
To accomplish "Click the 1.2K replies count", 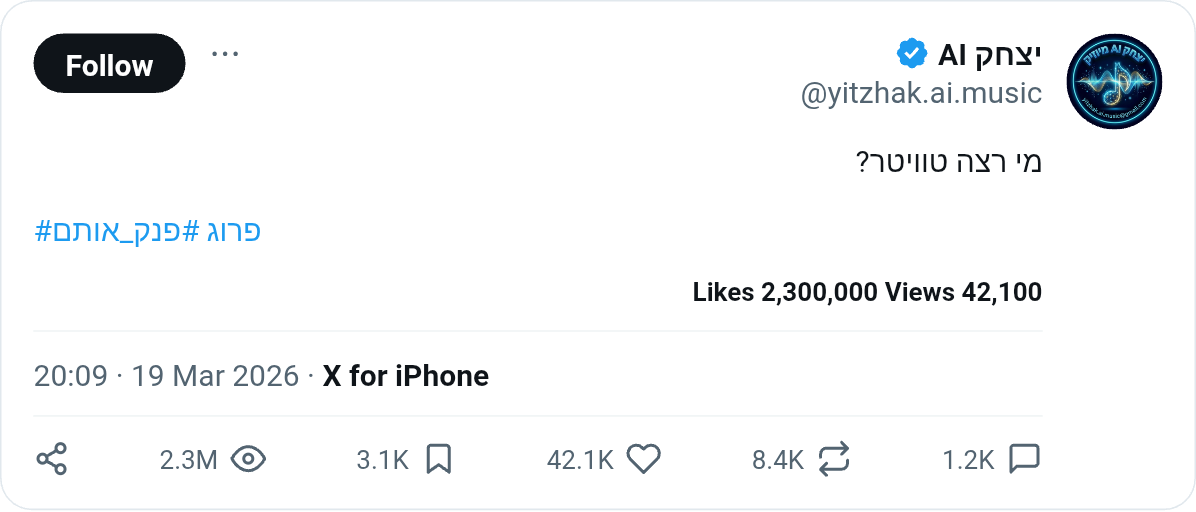I will [x=968, y=460].
